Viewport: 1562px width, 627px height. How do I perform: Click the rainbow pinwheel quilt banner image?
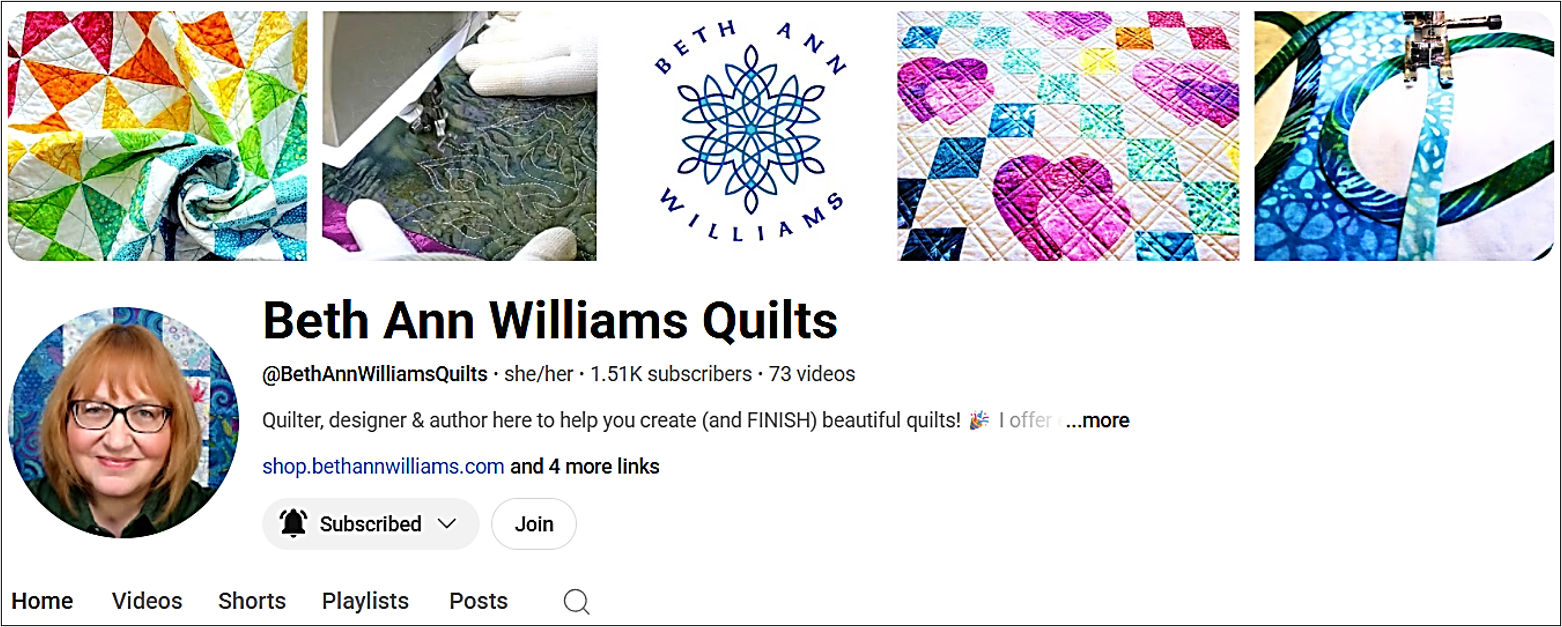(157, 136)
